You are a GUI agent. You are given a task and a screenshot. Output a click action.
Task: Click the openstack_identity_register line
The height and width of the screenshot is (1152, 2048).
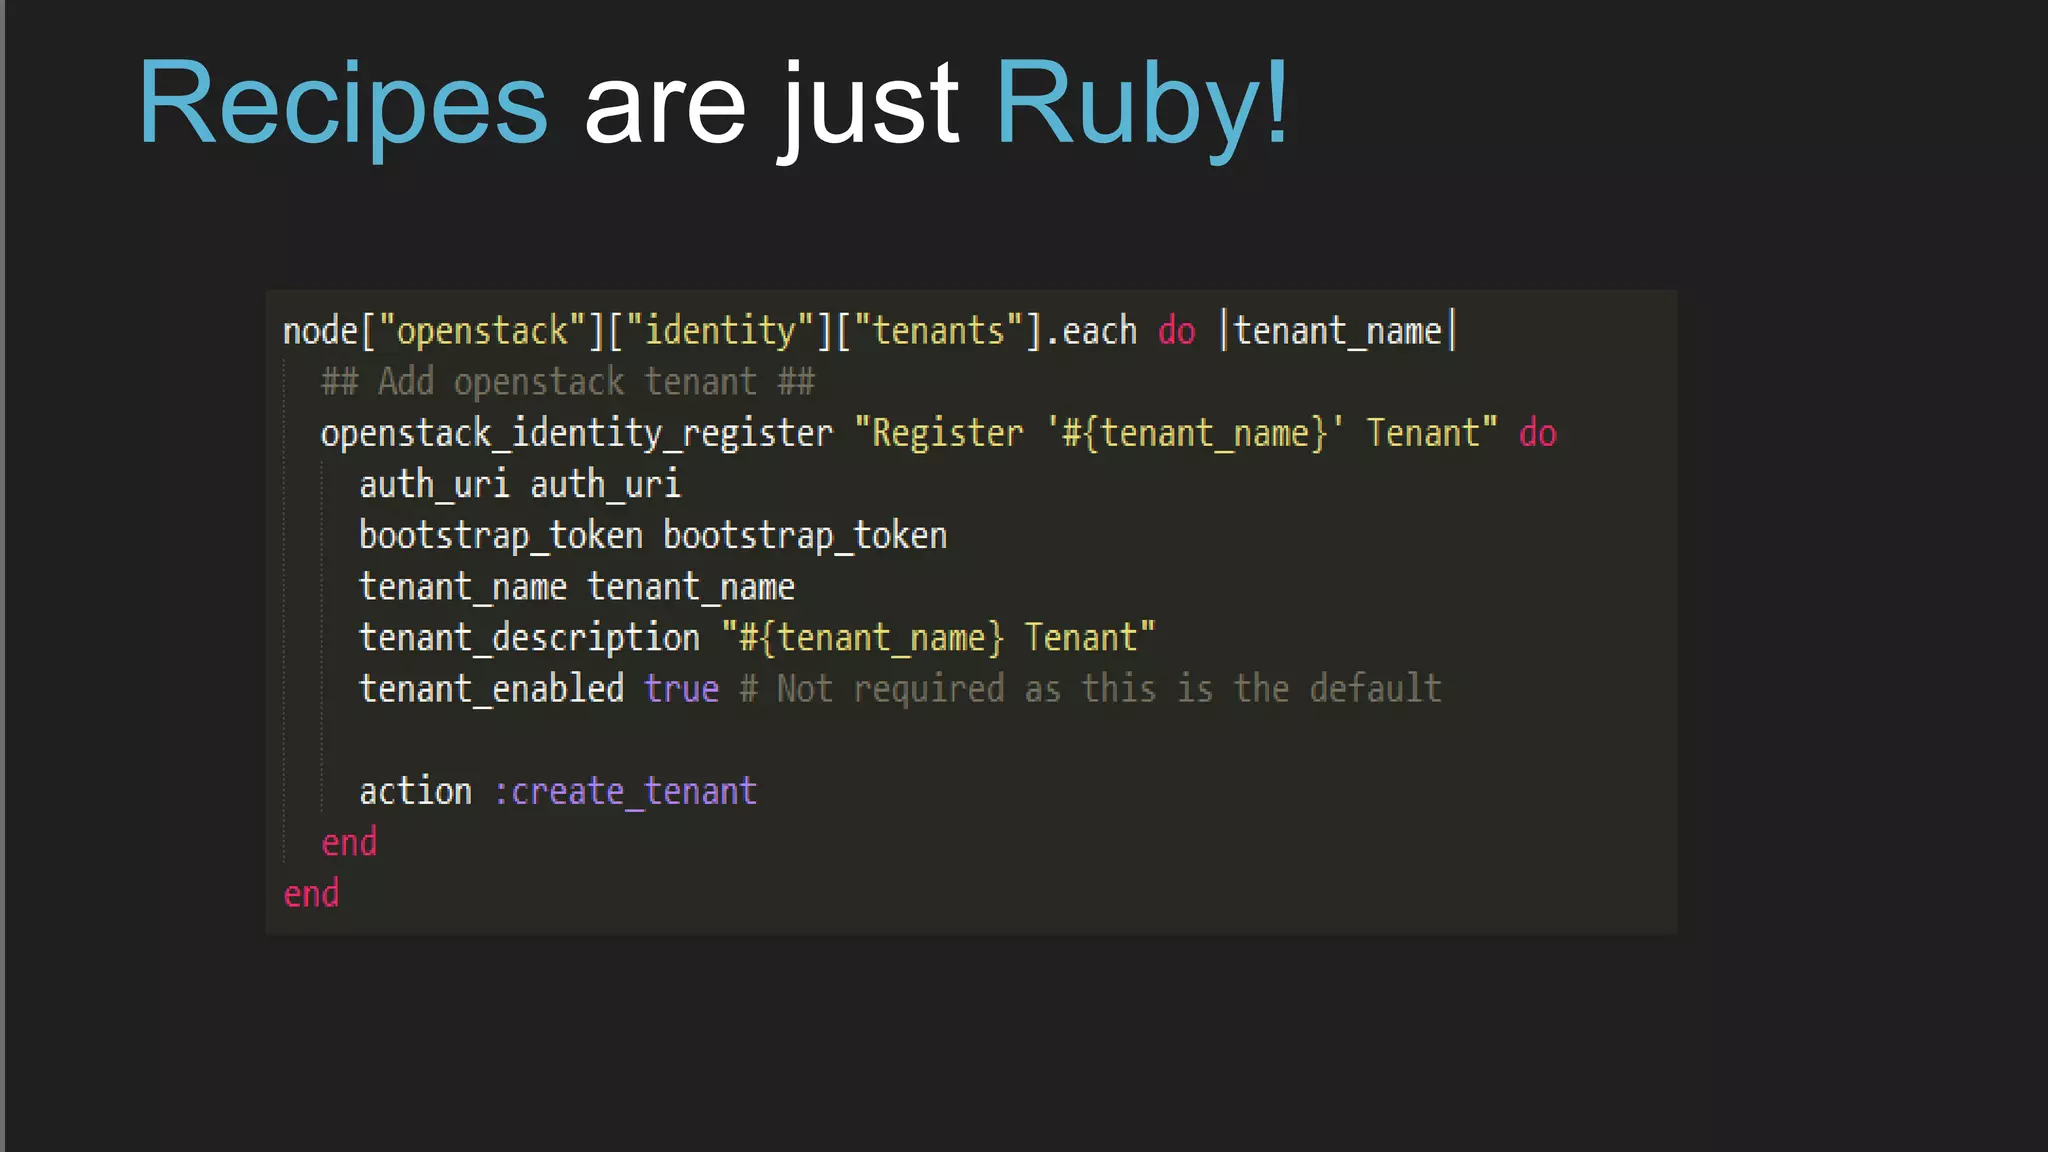coord(939,434)
